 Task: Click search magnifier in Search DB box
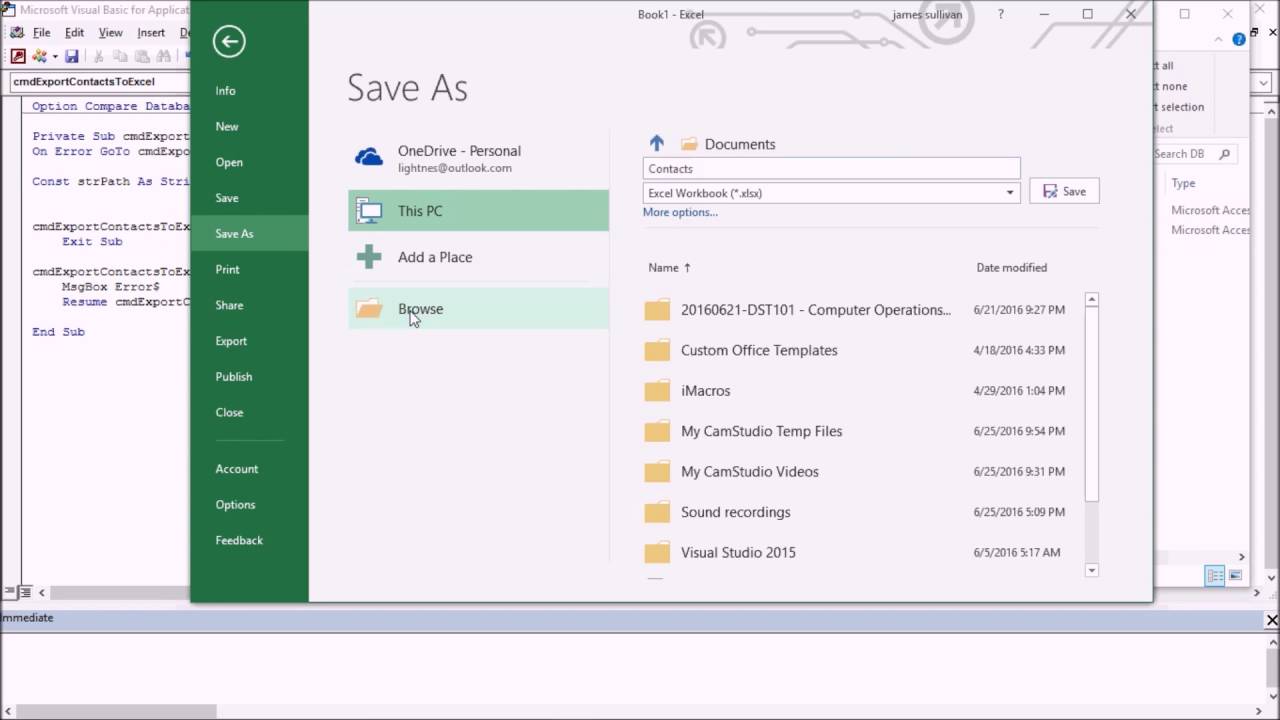[1224, 154]
